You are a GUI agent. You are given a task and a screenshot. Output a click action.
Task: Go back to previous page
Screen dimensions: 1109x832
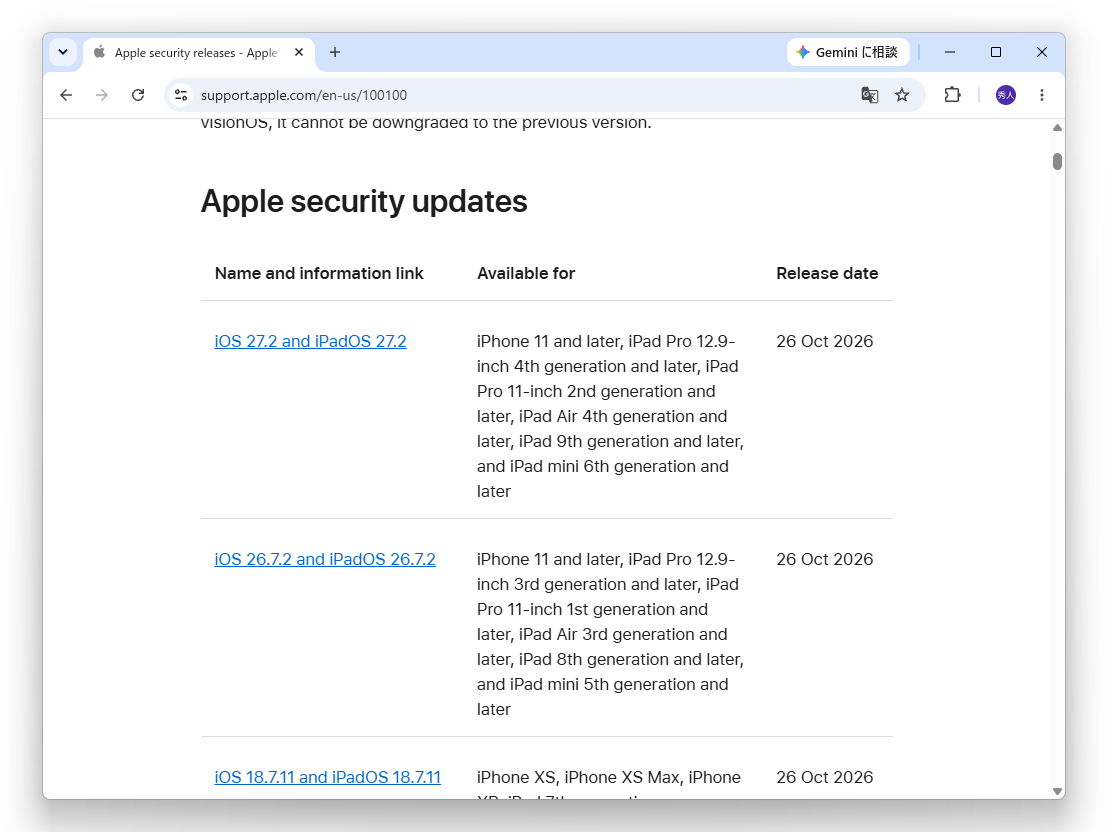(66, 95)
